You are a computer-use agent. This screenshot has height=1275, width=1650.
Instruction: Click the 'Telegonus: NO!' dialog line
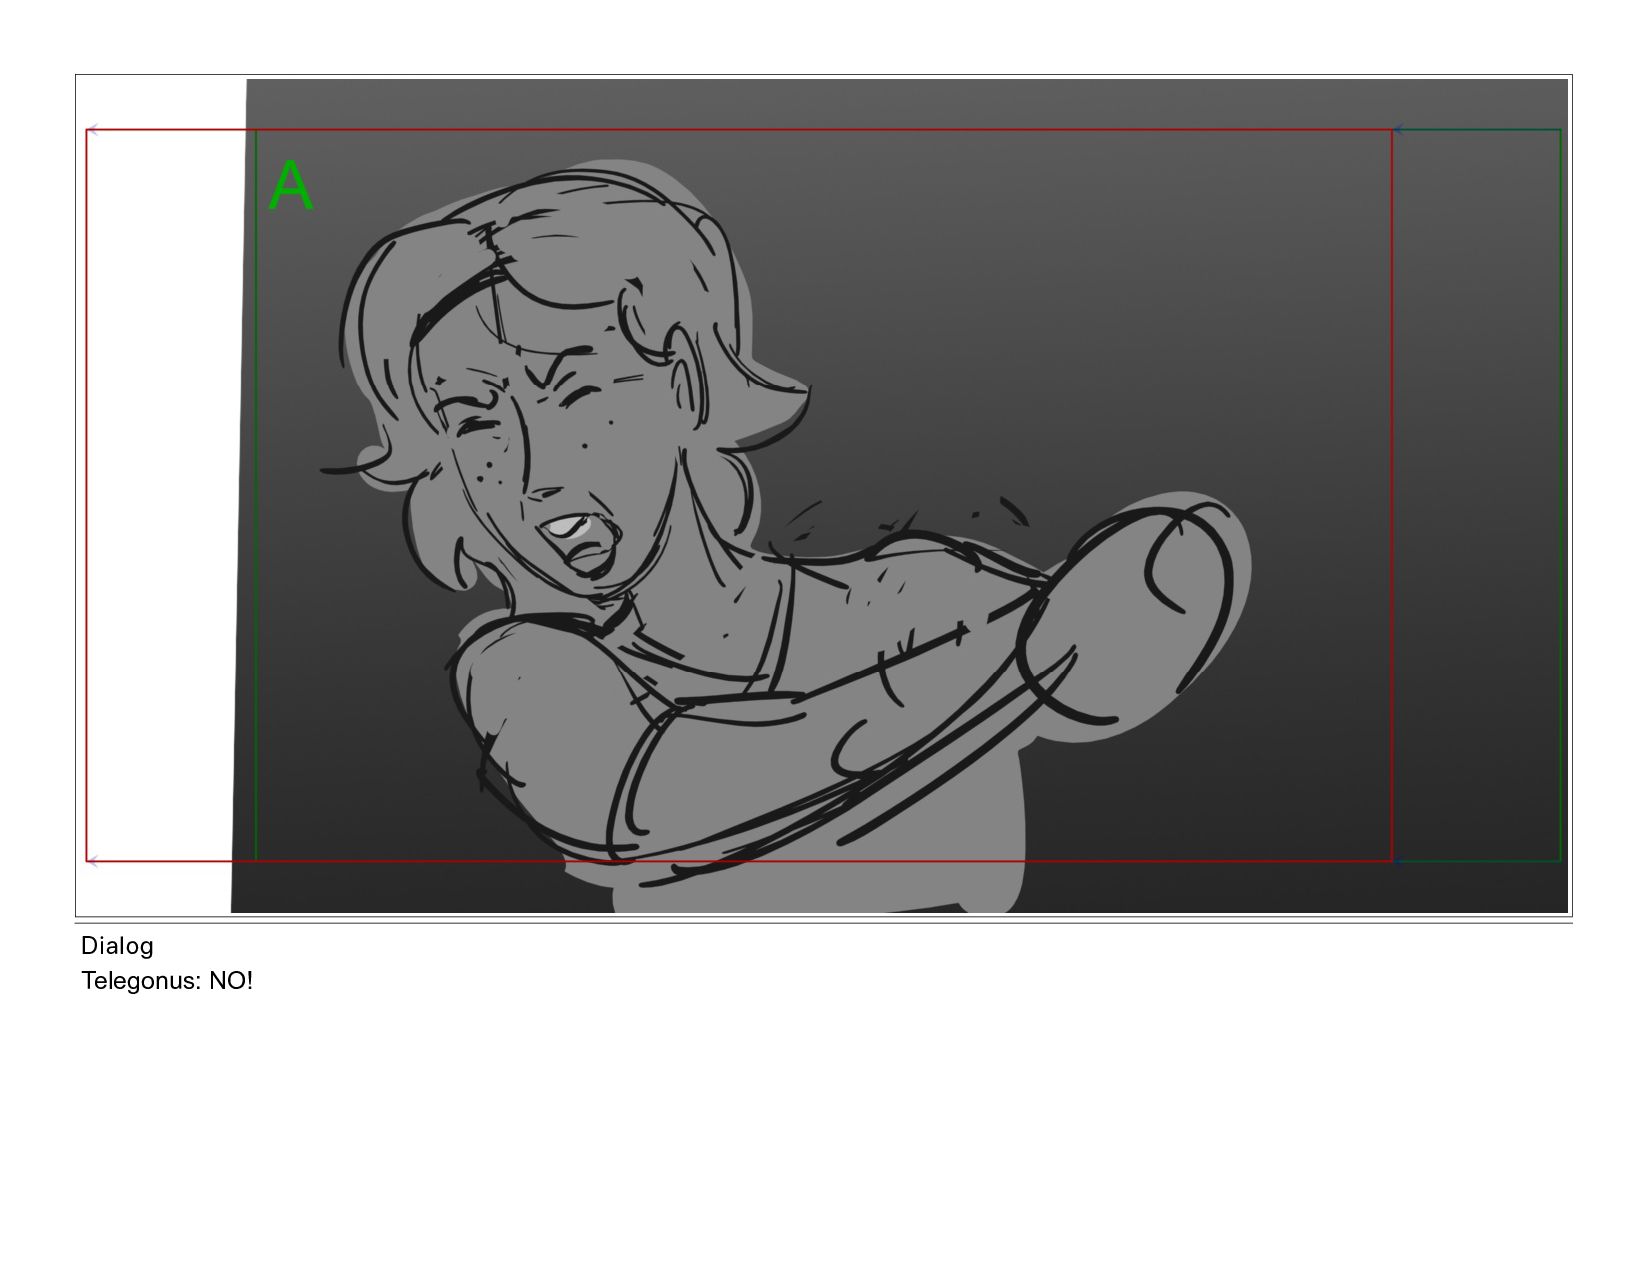167,981
